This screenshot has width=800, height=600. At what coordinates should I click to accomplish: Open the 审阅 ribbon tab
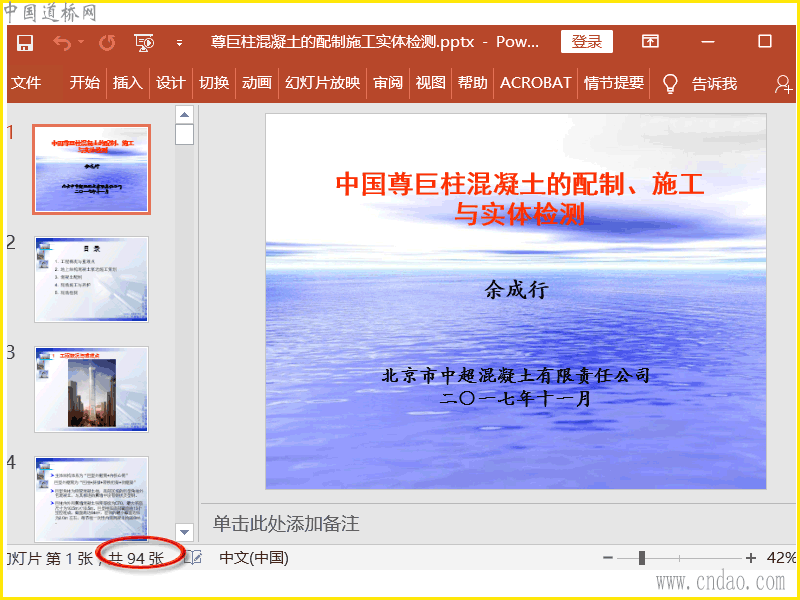pos(388,83)
